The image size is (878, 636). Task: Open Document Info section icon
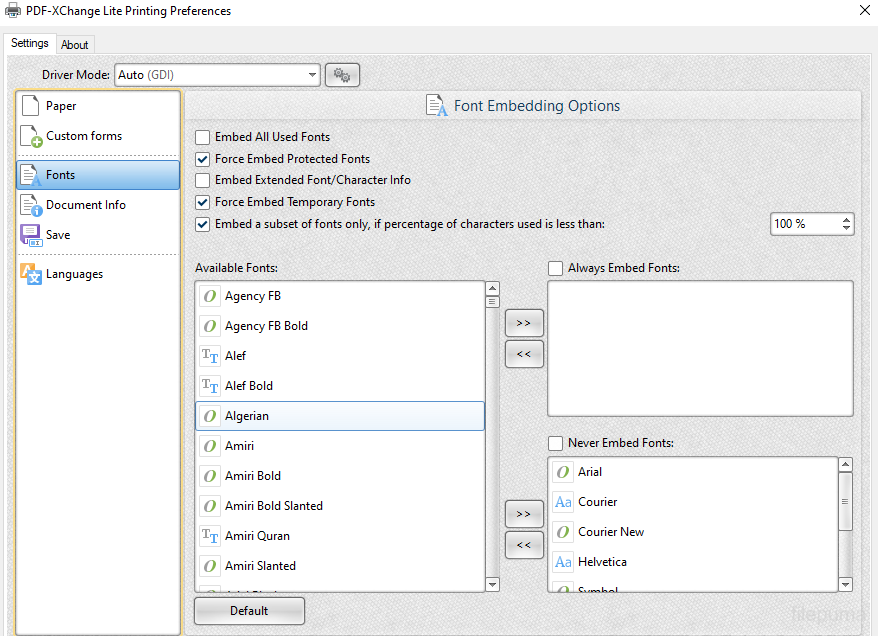pyautogui.click(x=30, y=205)
